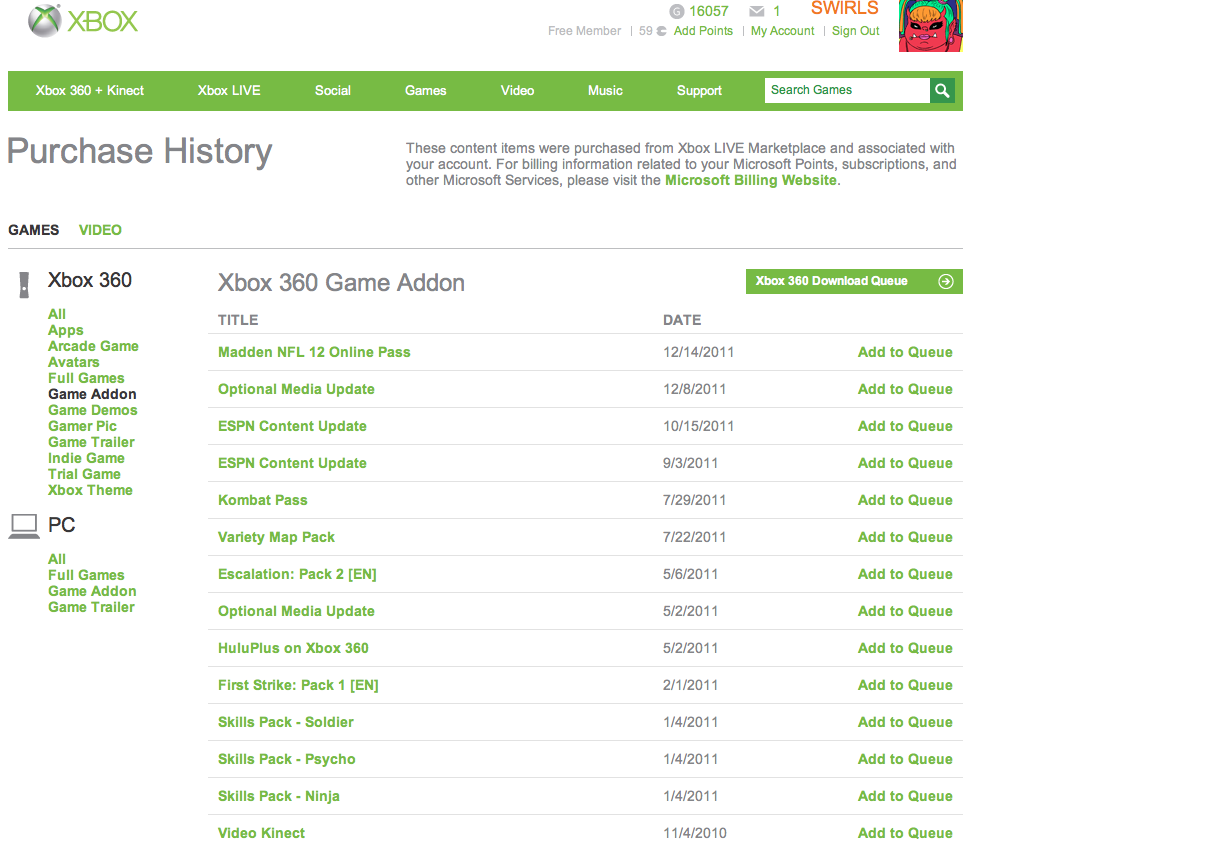
Task: Open Optional Media Update dated 12/8/2011
Action: coord(296,389)
